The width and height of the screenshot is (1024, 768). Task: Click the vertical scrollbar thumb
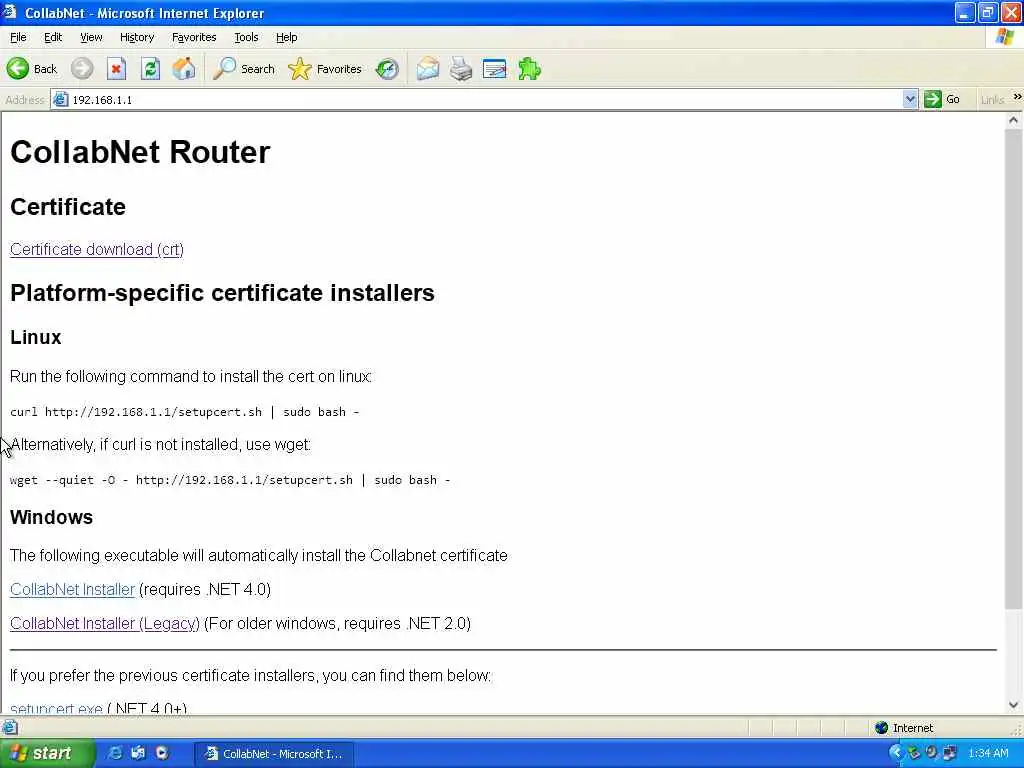tap(1013, 369)
